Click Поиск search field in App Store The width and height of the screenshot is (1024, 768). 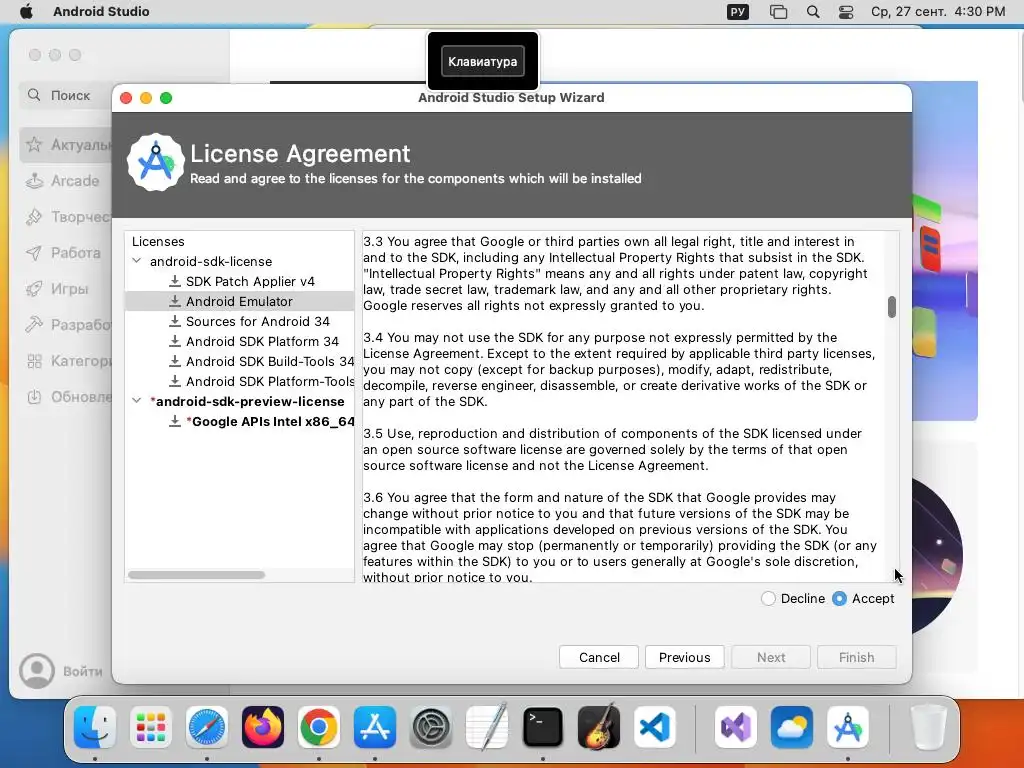(65, 95)
